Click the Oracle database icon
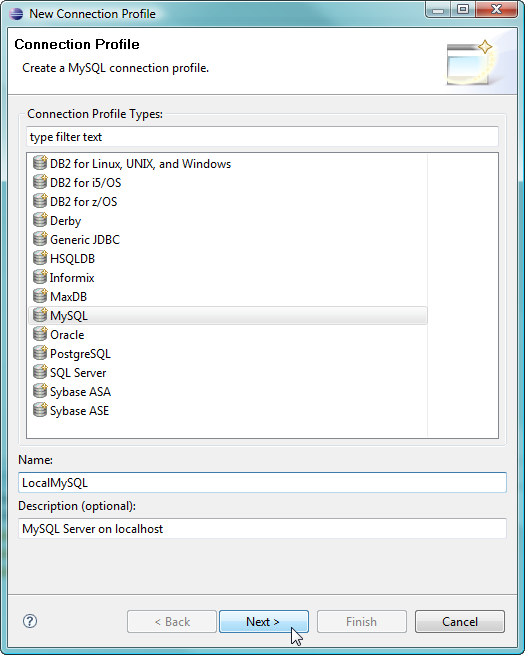The image size is (525, 655). coord(40,334)
